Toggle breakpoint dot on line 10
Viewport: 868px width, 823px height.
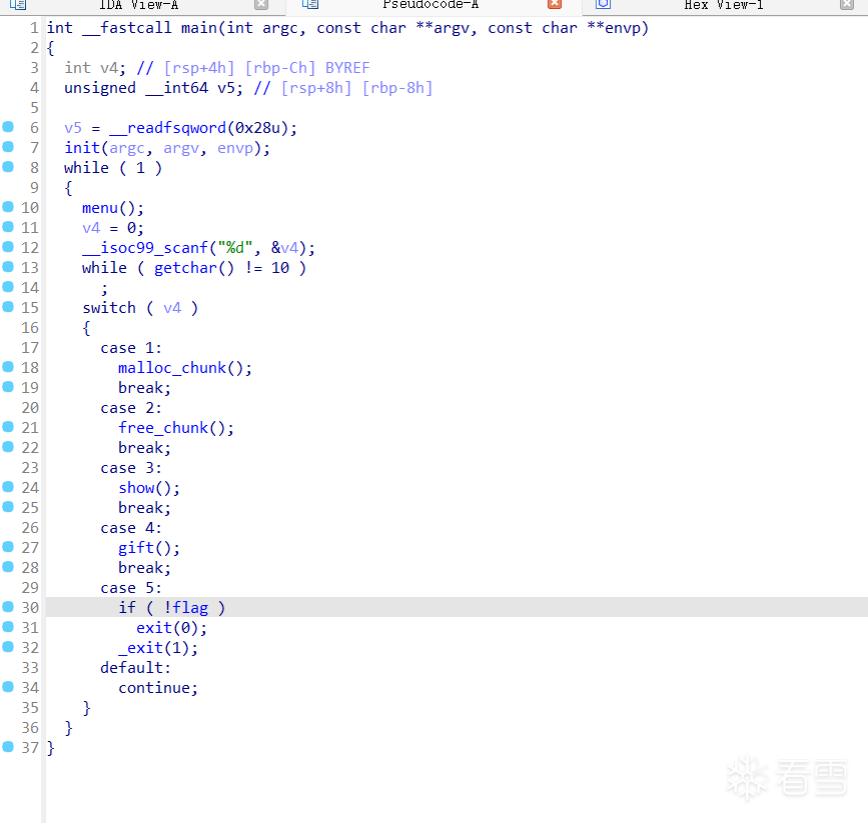click(x=8, y=207)
